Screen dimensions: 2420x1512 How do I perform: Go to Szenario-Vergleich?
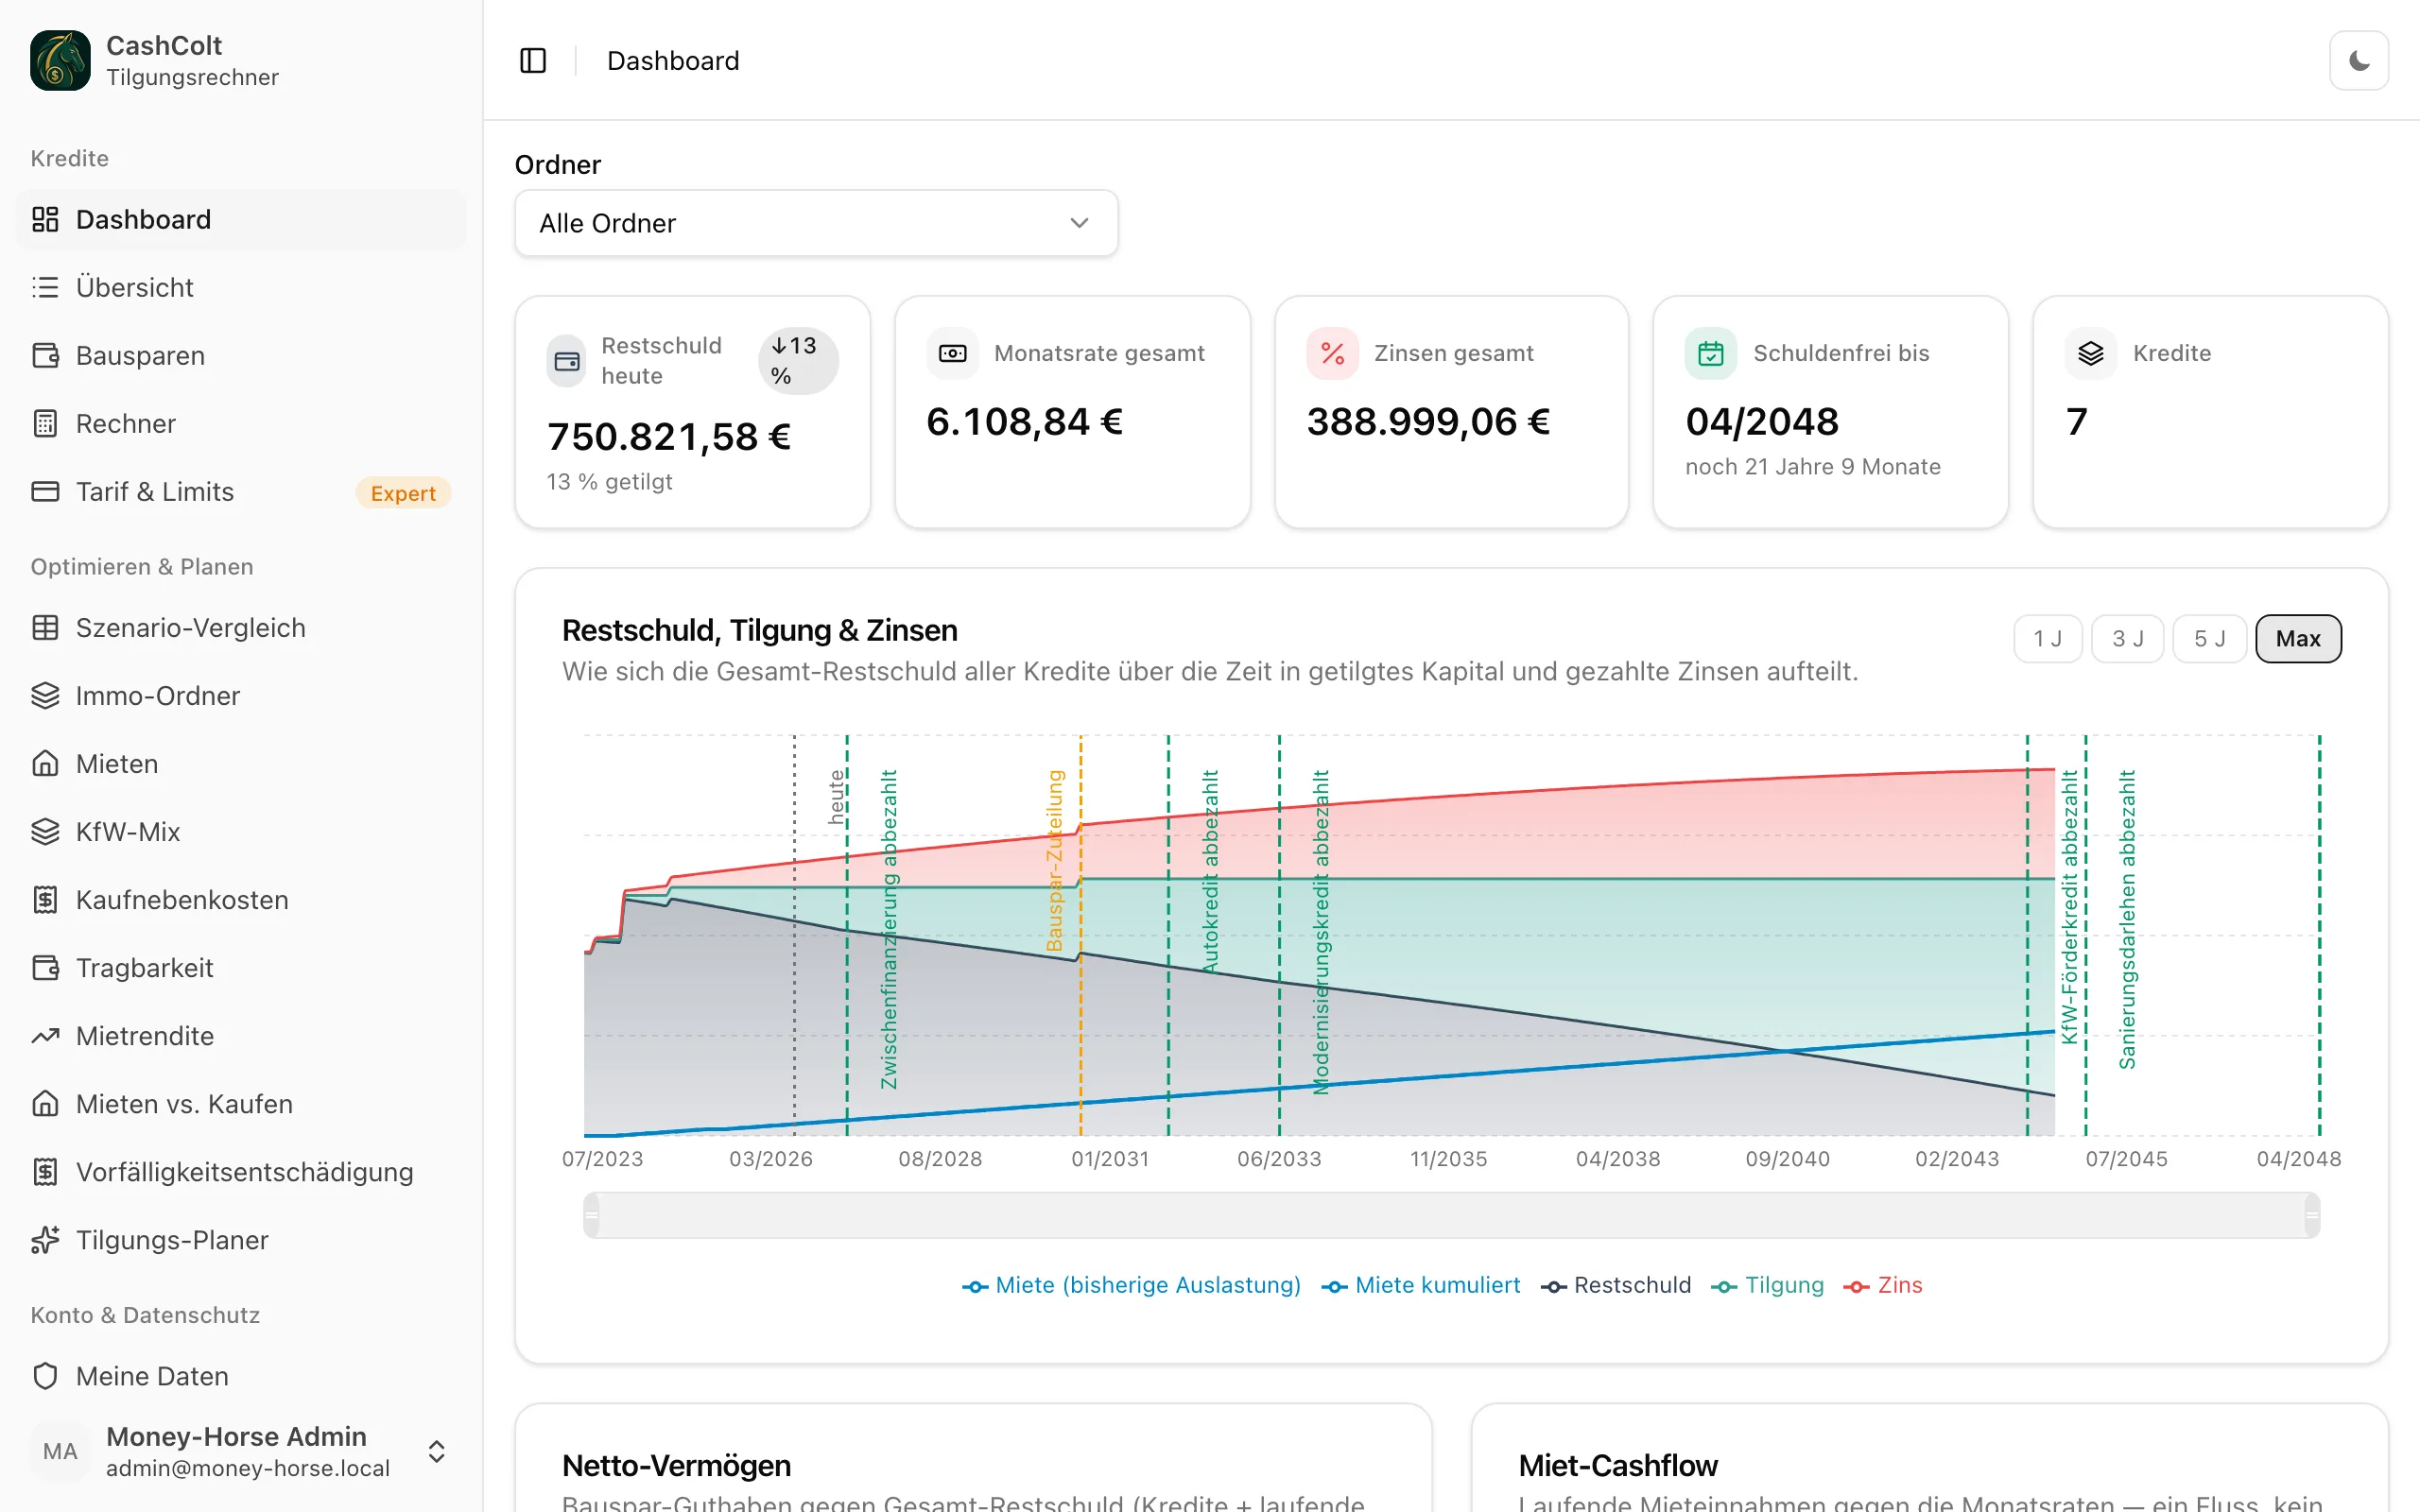tap(240, 627)
